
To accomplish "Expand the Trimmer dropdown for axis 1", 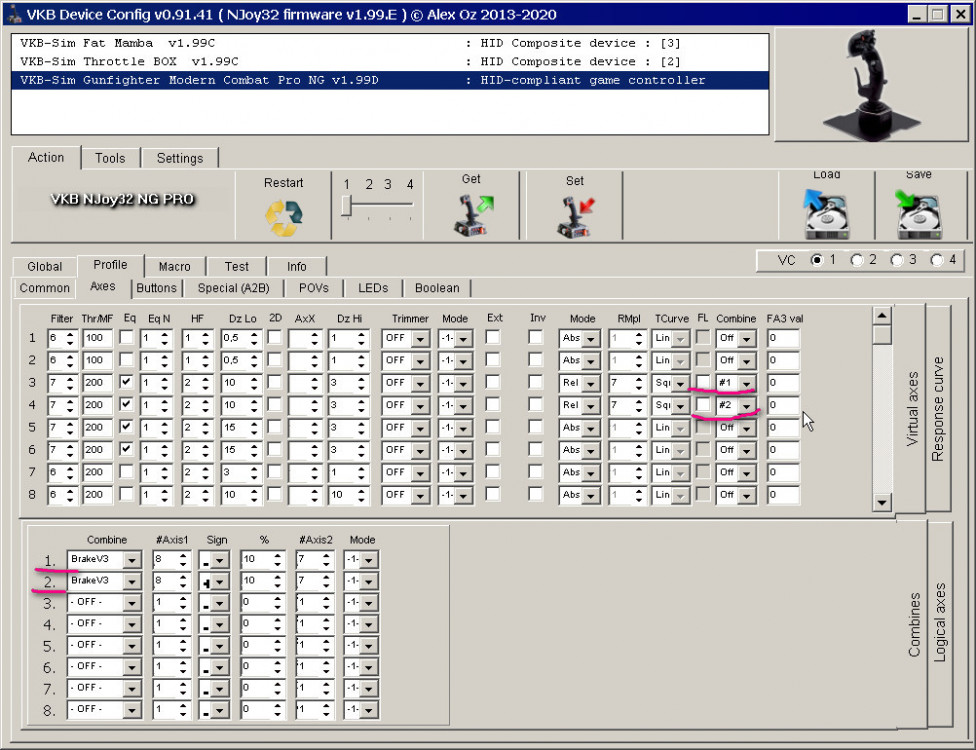I will [x=420, y=339].
